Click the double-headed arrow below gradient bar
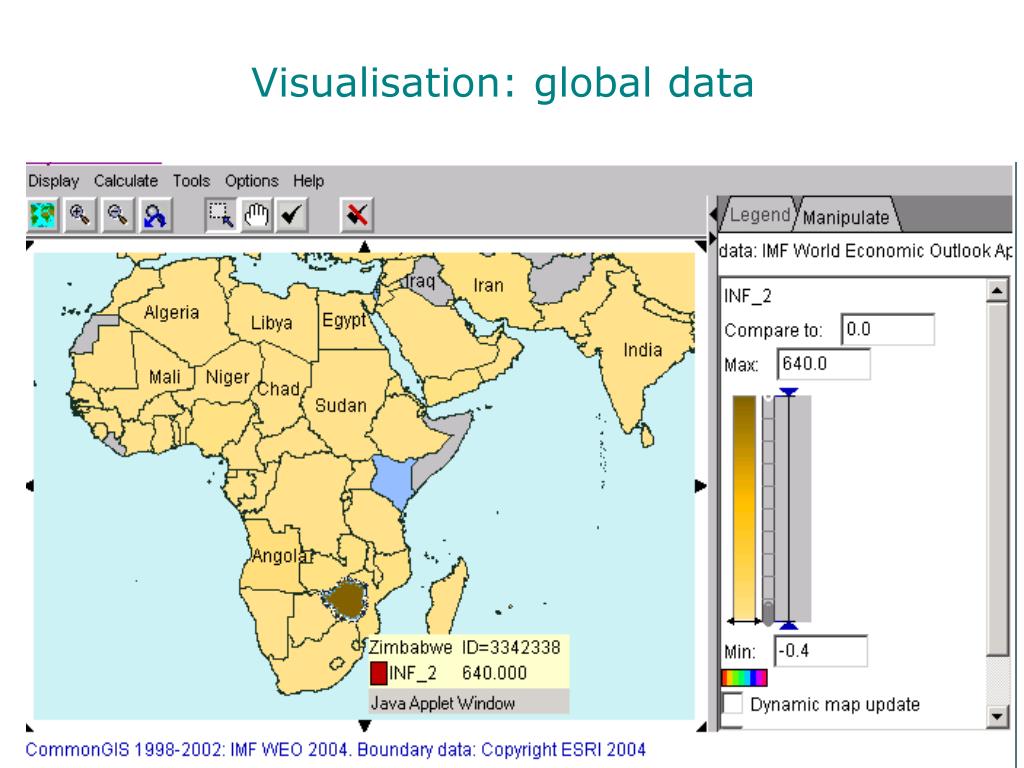The image size is (1024, 768). pyautogui.click(x=744, y=621)
